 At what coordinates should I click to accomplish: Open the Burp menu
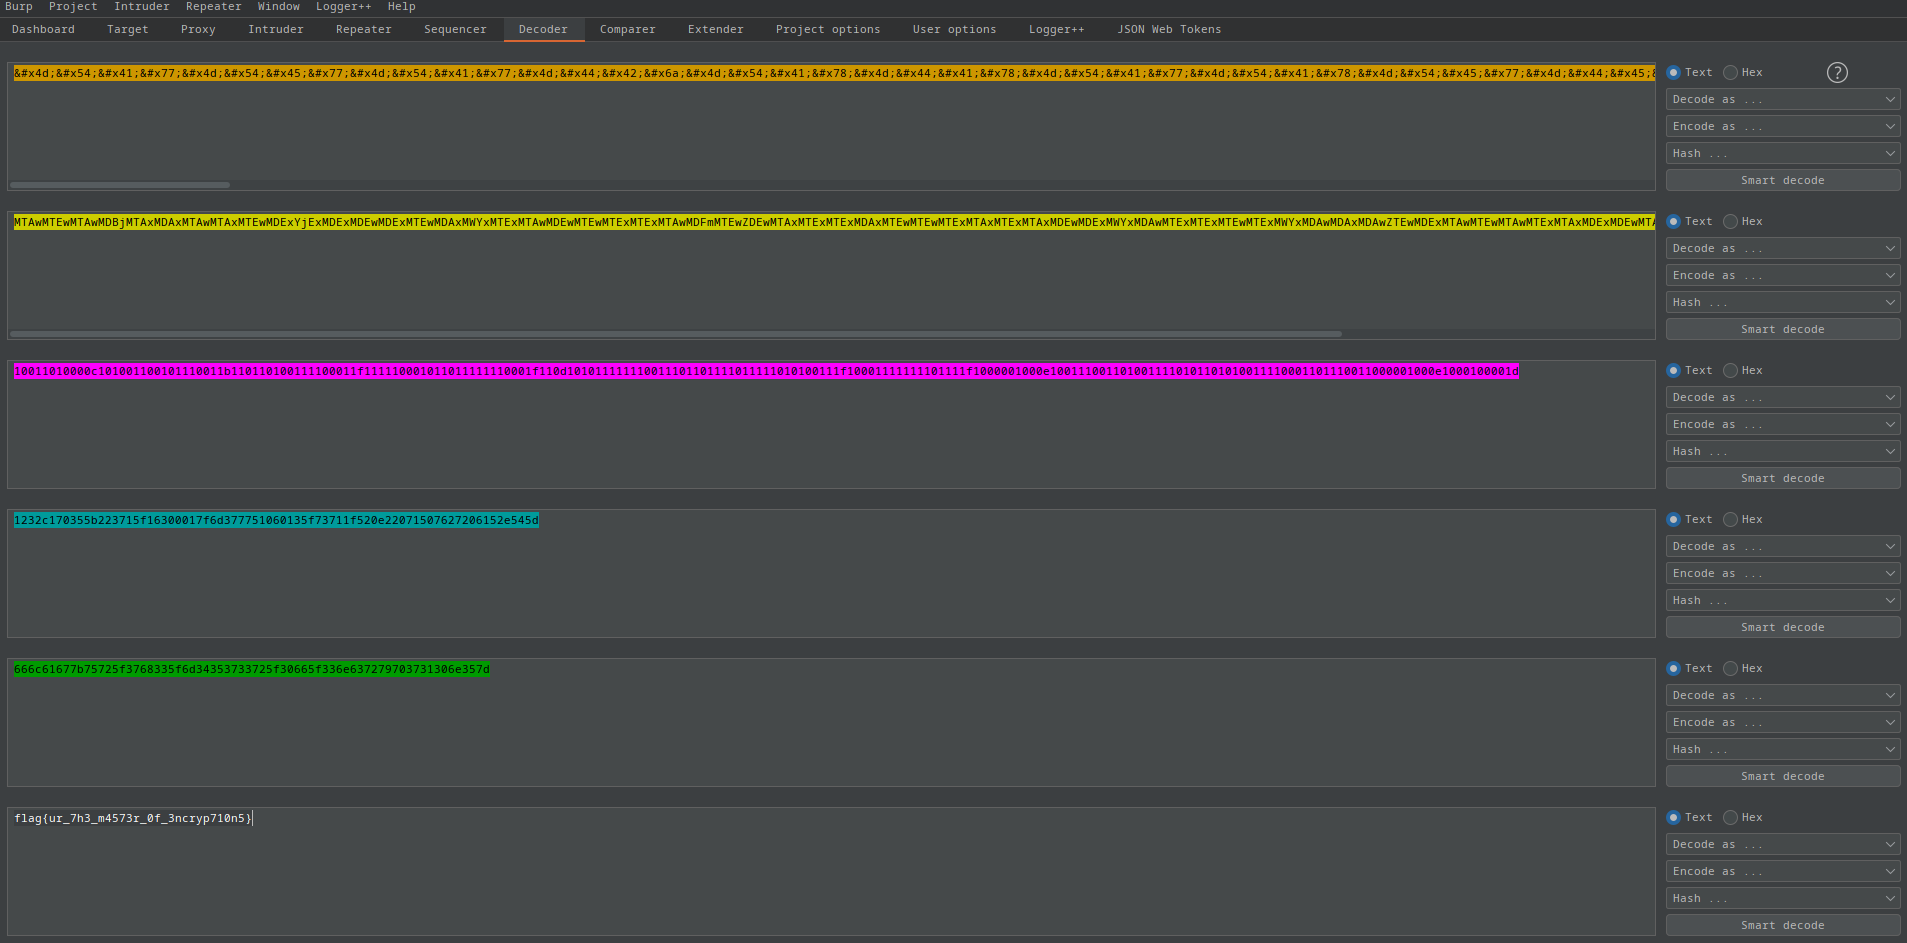pyautogui.click(x=19, y=7)
